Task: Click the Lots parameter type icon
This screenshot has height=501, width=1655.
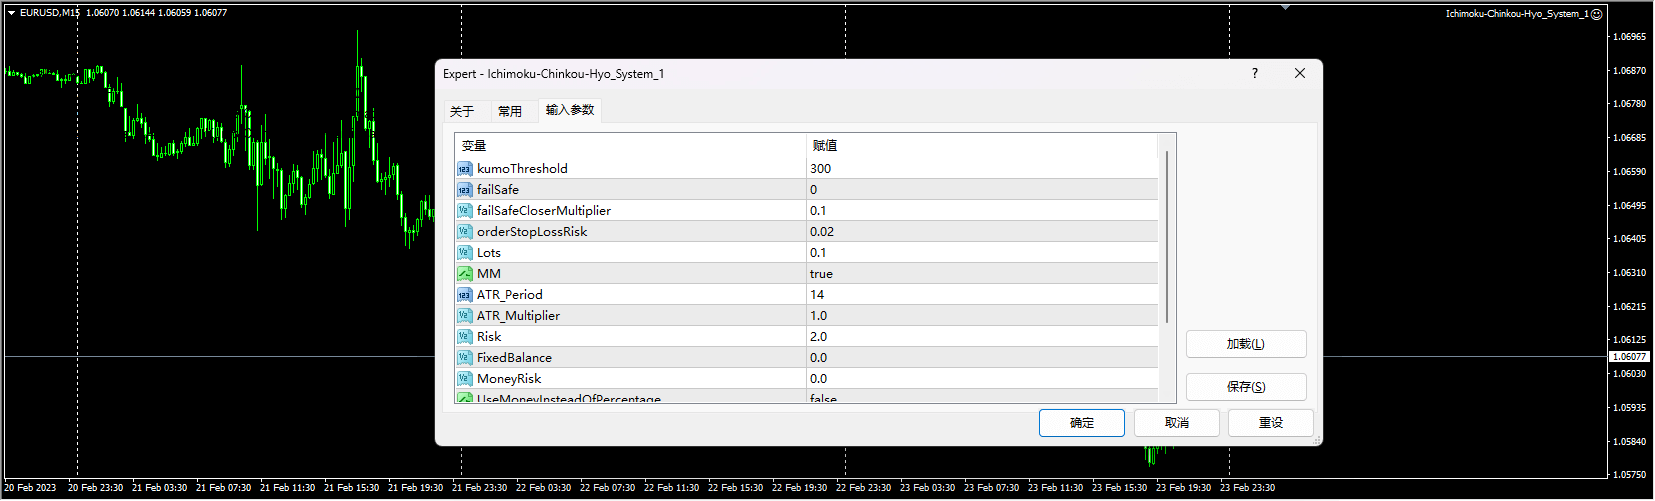Action: tap(465, 253)
